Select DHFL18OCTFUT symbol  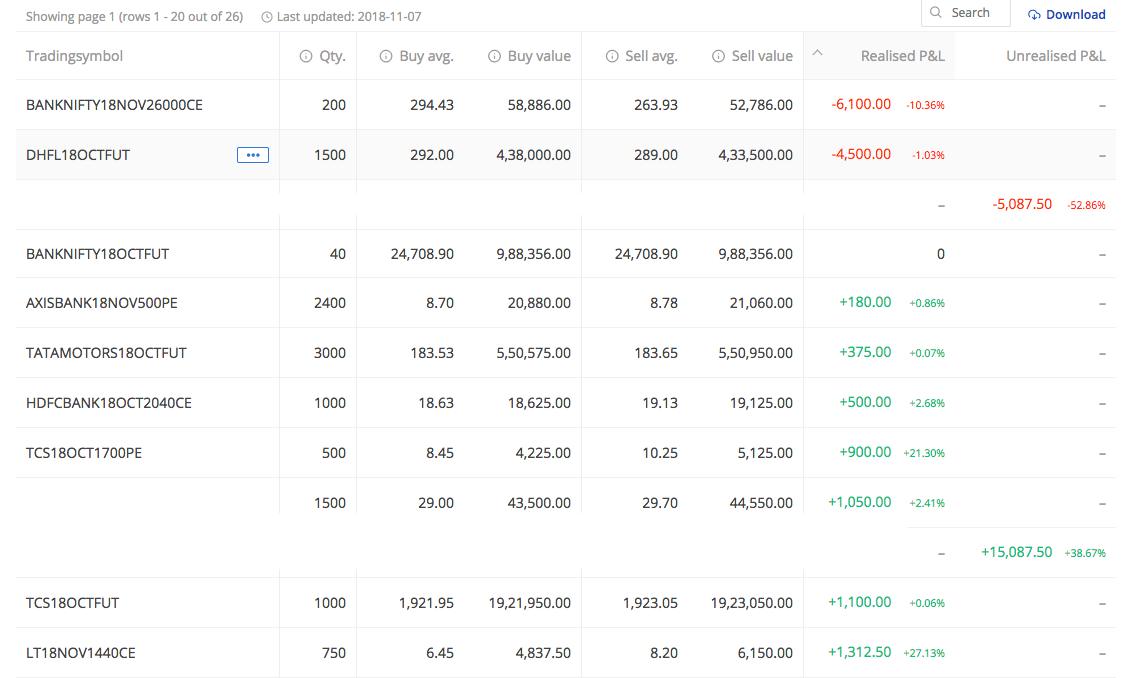[x=78, y=155]
